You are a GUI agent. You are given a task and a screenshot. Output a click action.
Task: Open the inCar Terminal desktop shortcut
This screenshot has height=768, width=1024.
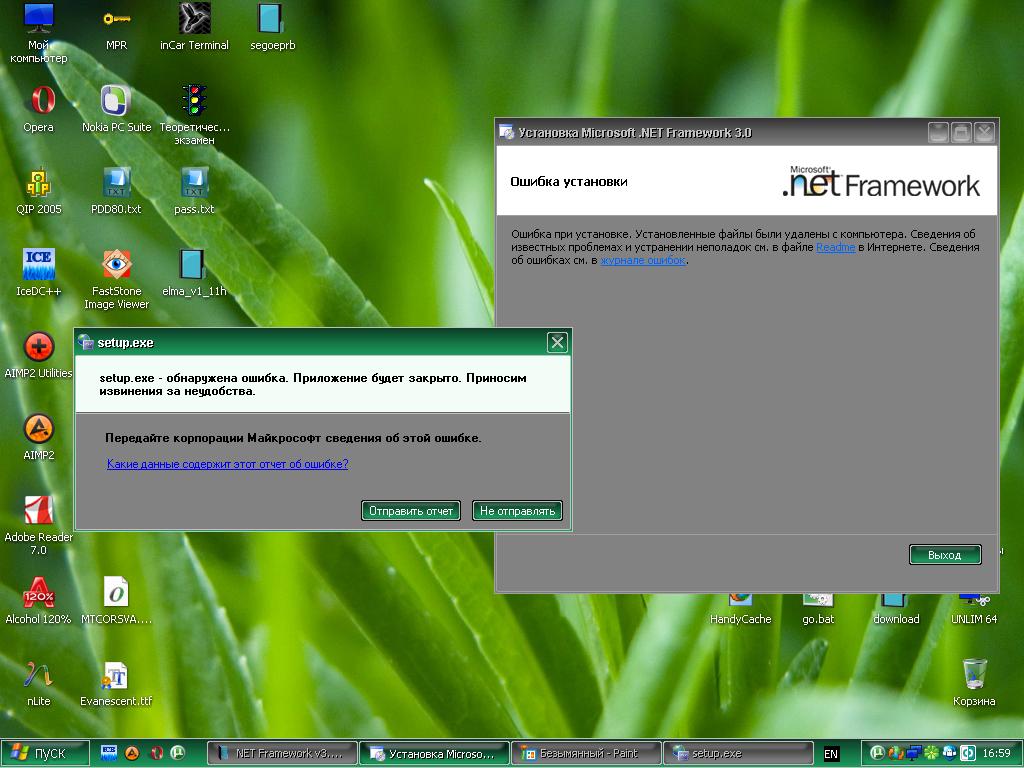(194, 20)
